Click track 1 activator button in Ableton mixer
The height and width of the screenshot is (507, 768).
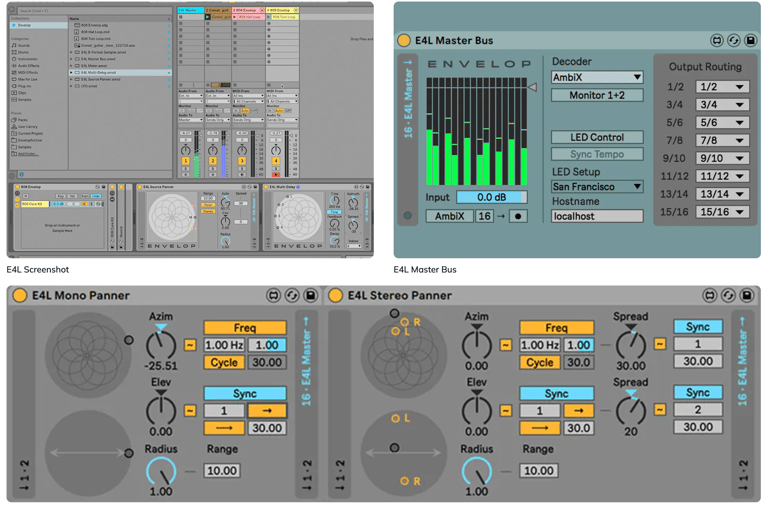click(x=186, y=161)
